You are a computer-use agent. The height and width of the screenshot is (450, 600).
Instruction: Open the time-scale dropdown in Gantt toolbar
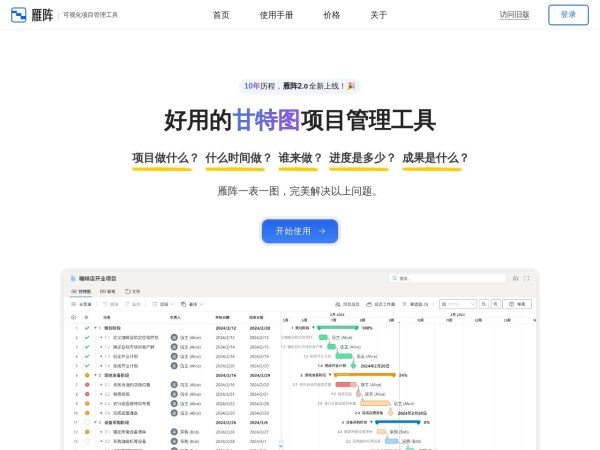(x=458, y=303)
